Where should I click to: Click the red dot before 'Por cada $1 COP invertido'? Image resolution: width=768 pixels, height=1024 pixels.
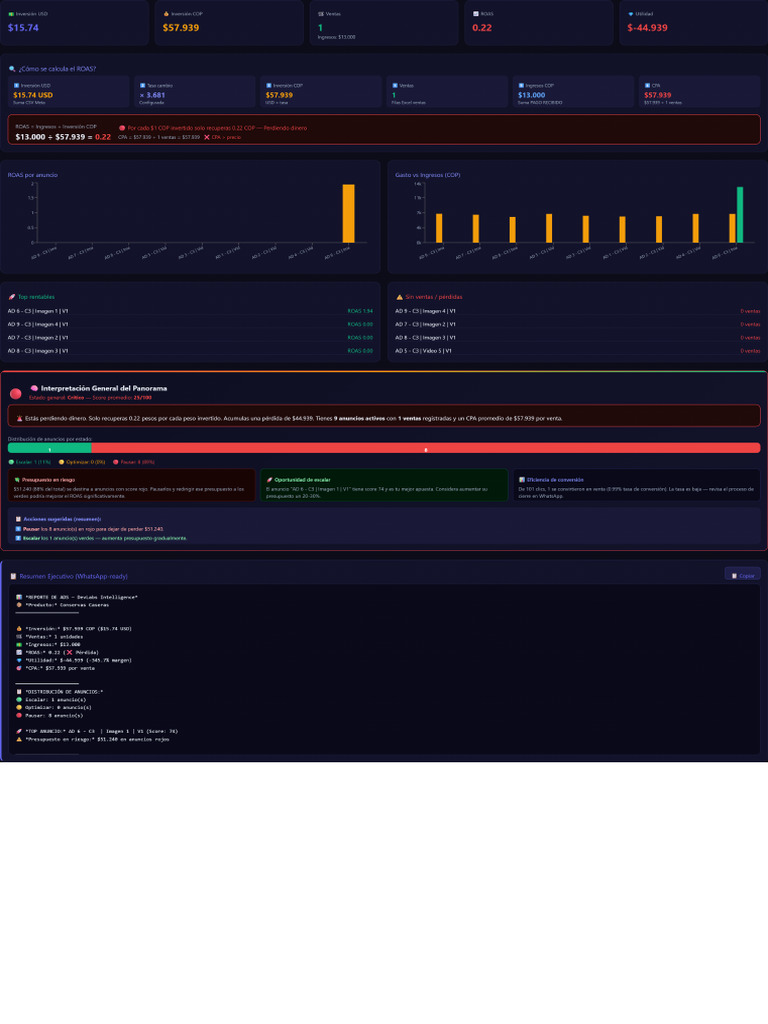[x=122, y=128]
